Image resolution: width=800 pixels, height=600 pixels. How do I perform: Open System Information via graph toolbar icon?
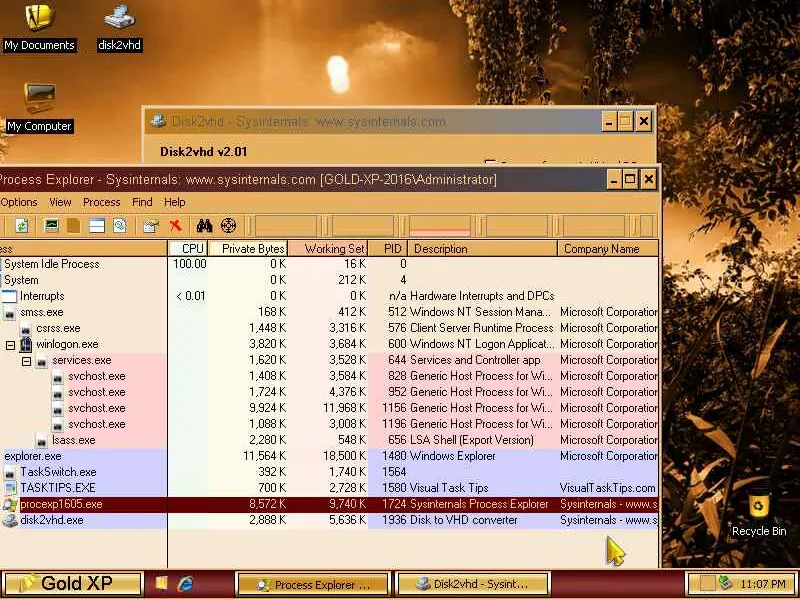52,226
